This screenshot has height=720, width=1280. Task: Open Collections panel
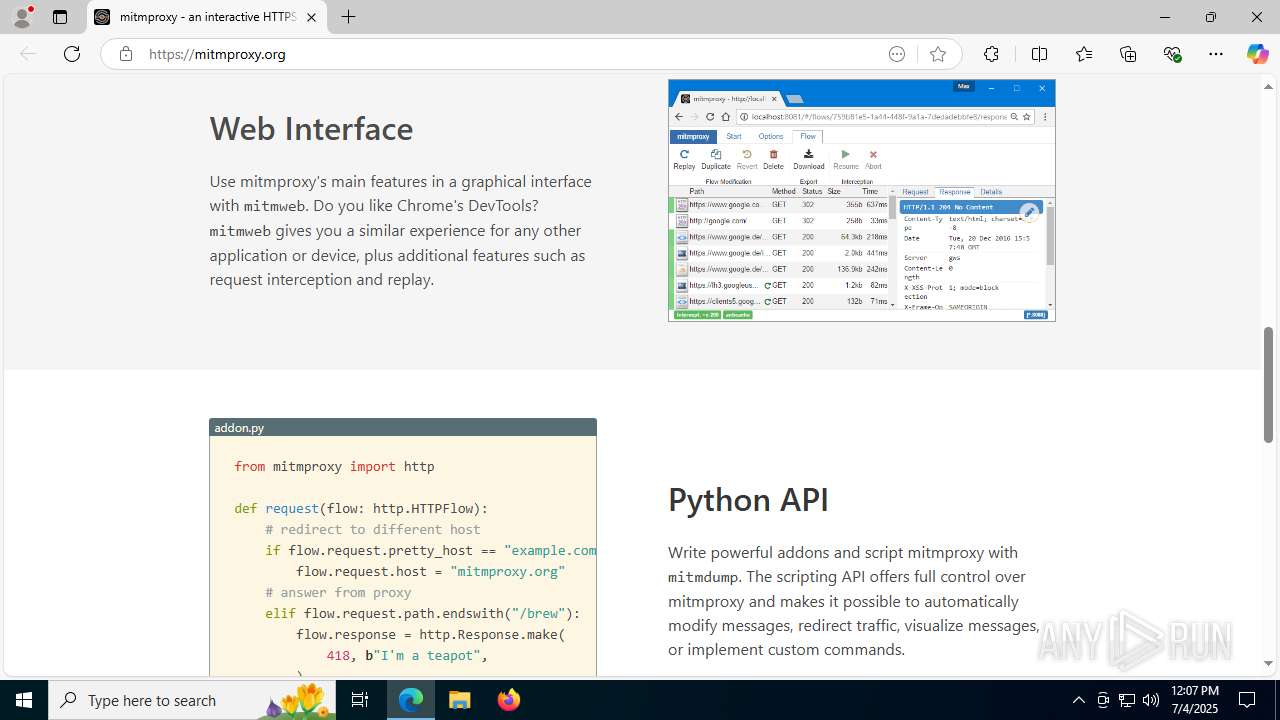(x=1128, y=54)
